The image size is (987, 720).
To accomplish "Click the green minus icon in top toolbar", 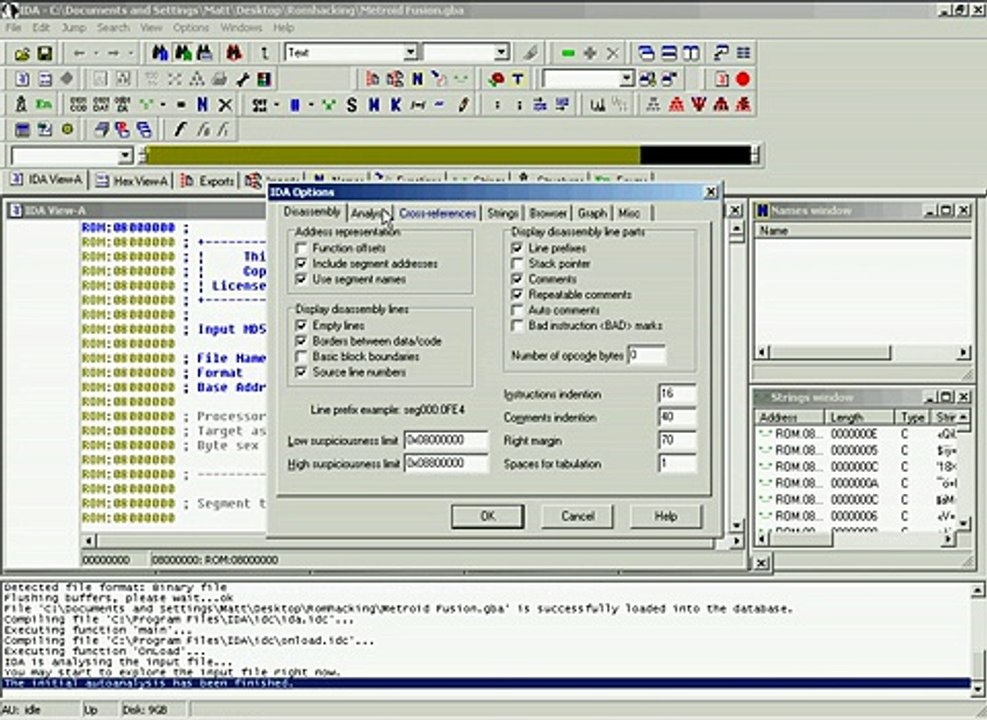I will pyautogui.click(x=568, y=53).
